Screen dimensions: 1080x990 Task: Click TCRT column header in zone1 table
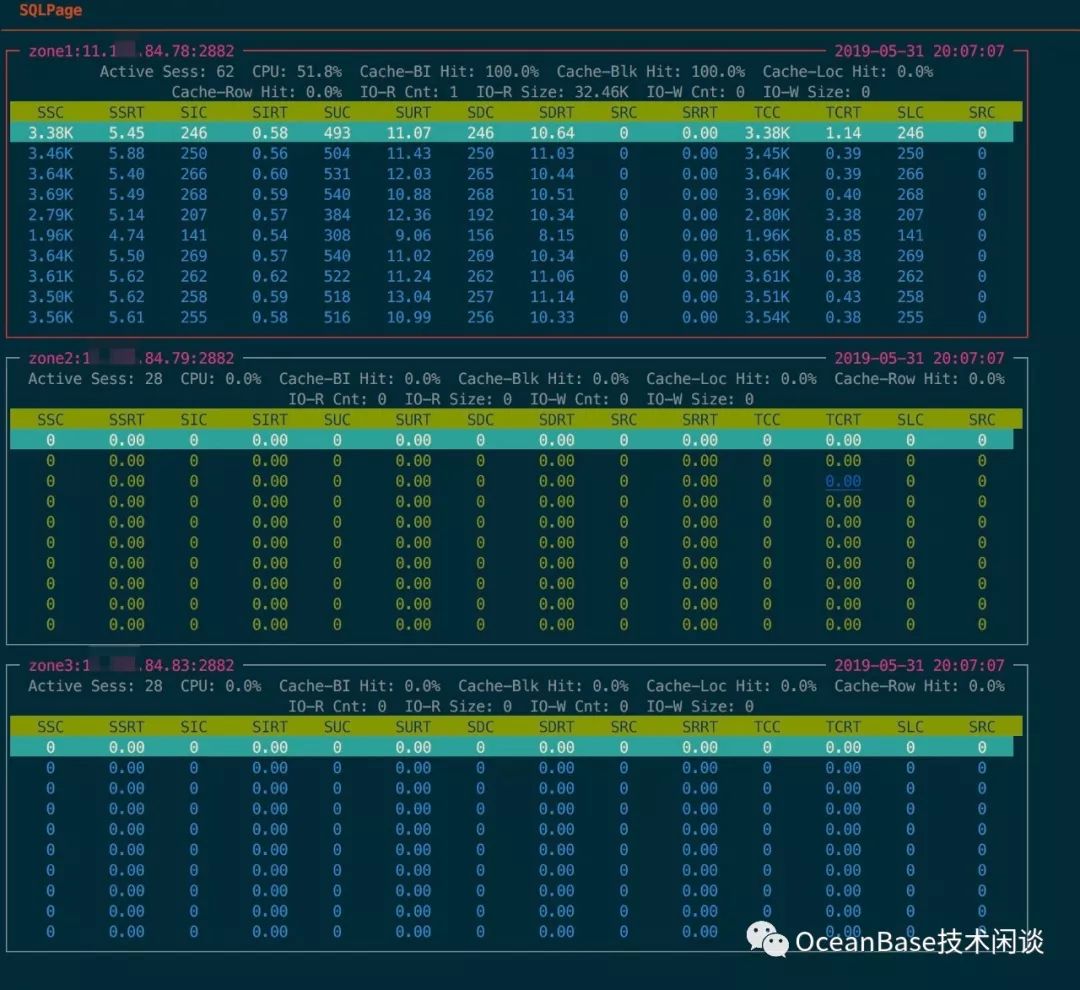843,112
